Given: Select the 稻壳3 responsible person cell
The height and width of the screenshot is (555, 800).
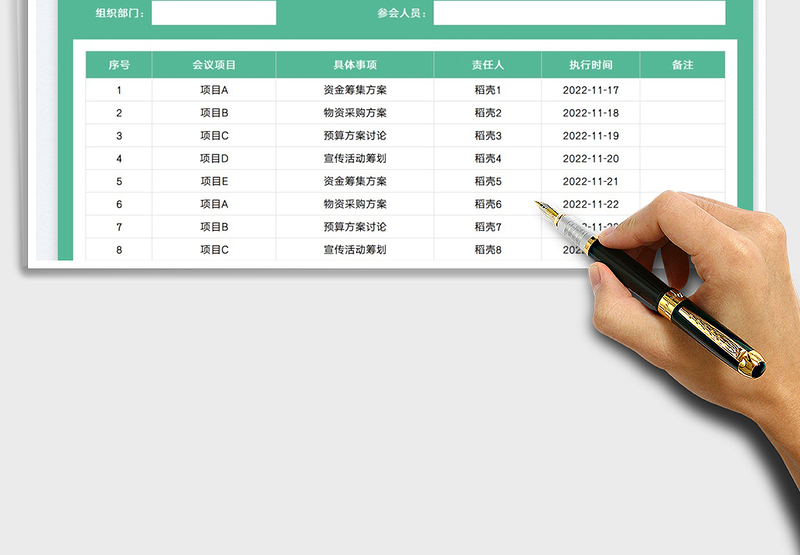Looking at the screenshot, I should (488, 136).
